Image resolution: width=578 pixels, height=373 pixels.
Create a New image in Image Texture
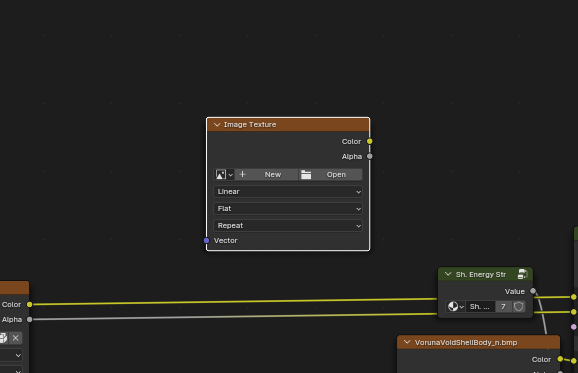[x=266, y=174]
